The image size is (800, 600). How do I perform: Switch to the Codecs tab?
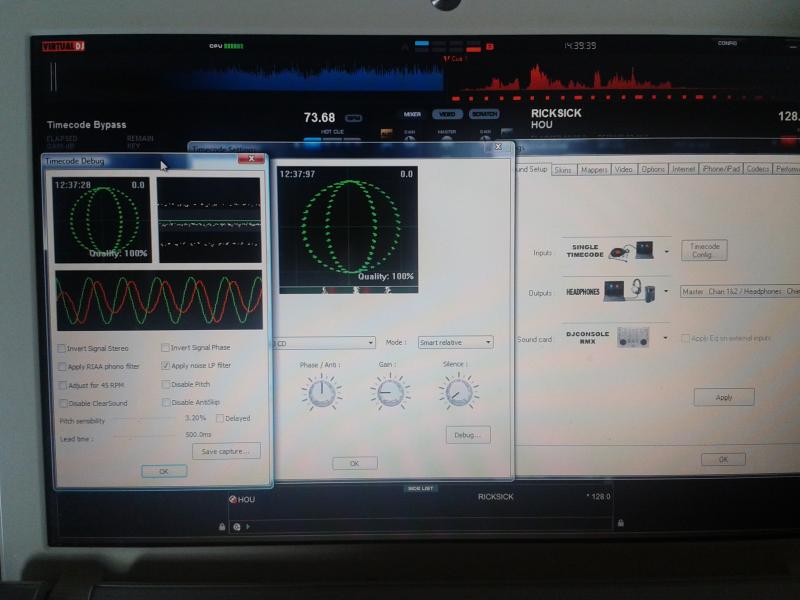(x=758, y=169)
